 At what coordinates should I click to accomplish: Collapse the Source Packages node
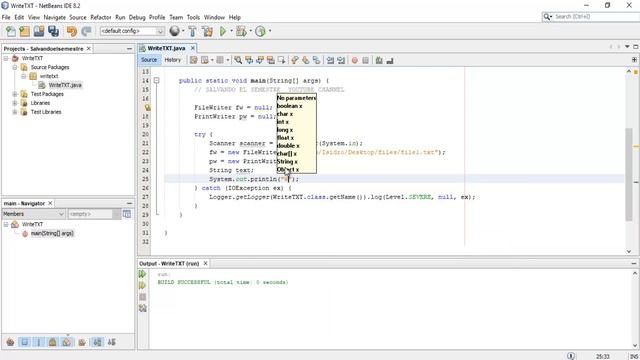(15, 67)
